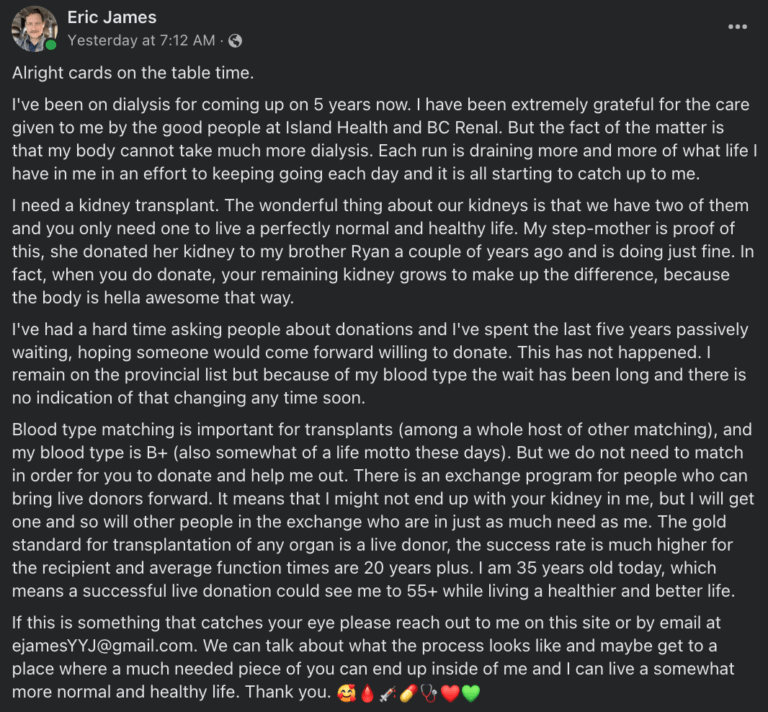Open the "Yesterday at 7:12 AM" timestamp
The image size is (768, 712).
point(141,41)
